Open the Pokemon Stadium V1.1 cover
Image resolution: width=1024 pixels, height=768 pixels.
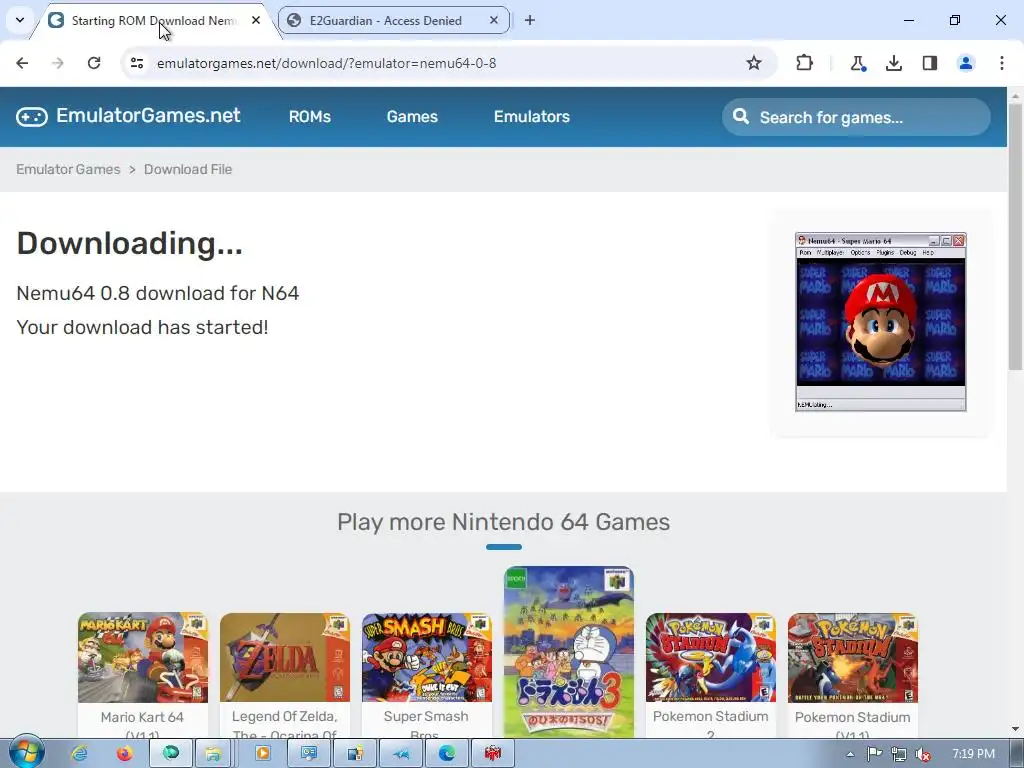click(x=852, y=658)
